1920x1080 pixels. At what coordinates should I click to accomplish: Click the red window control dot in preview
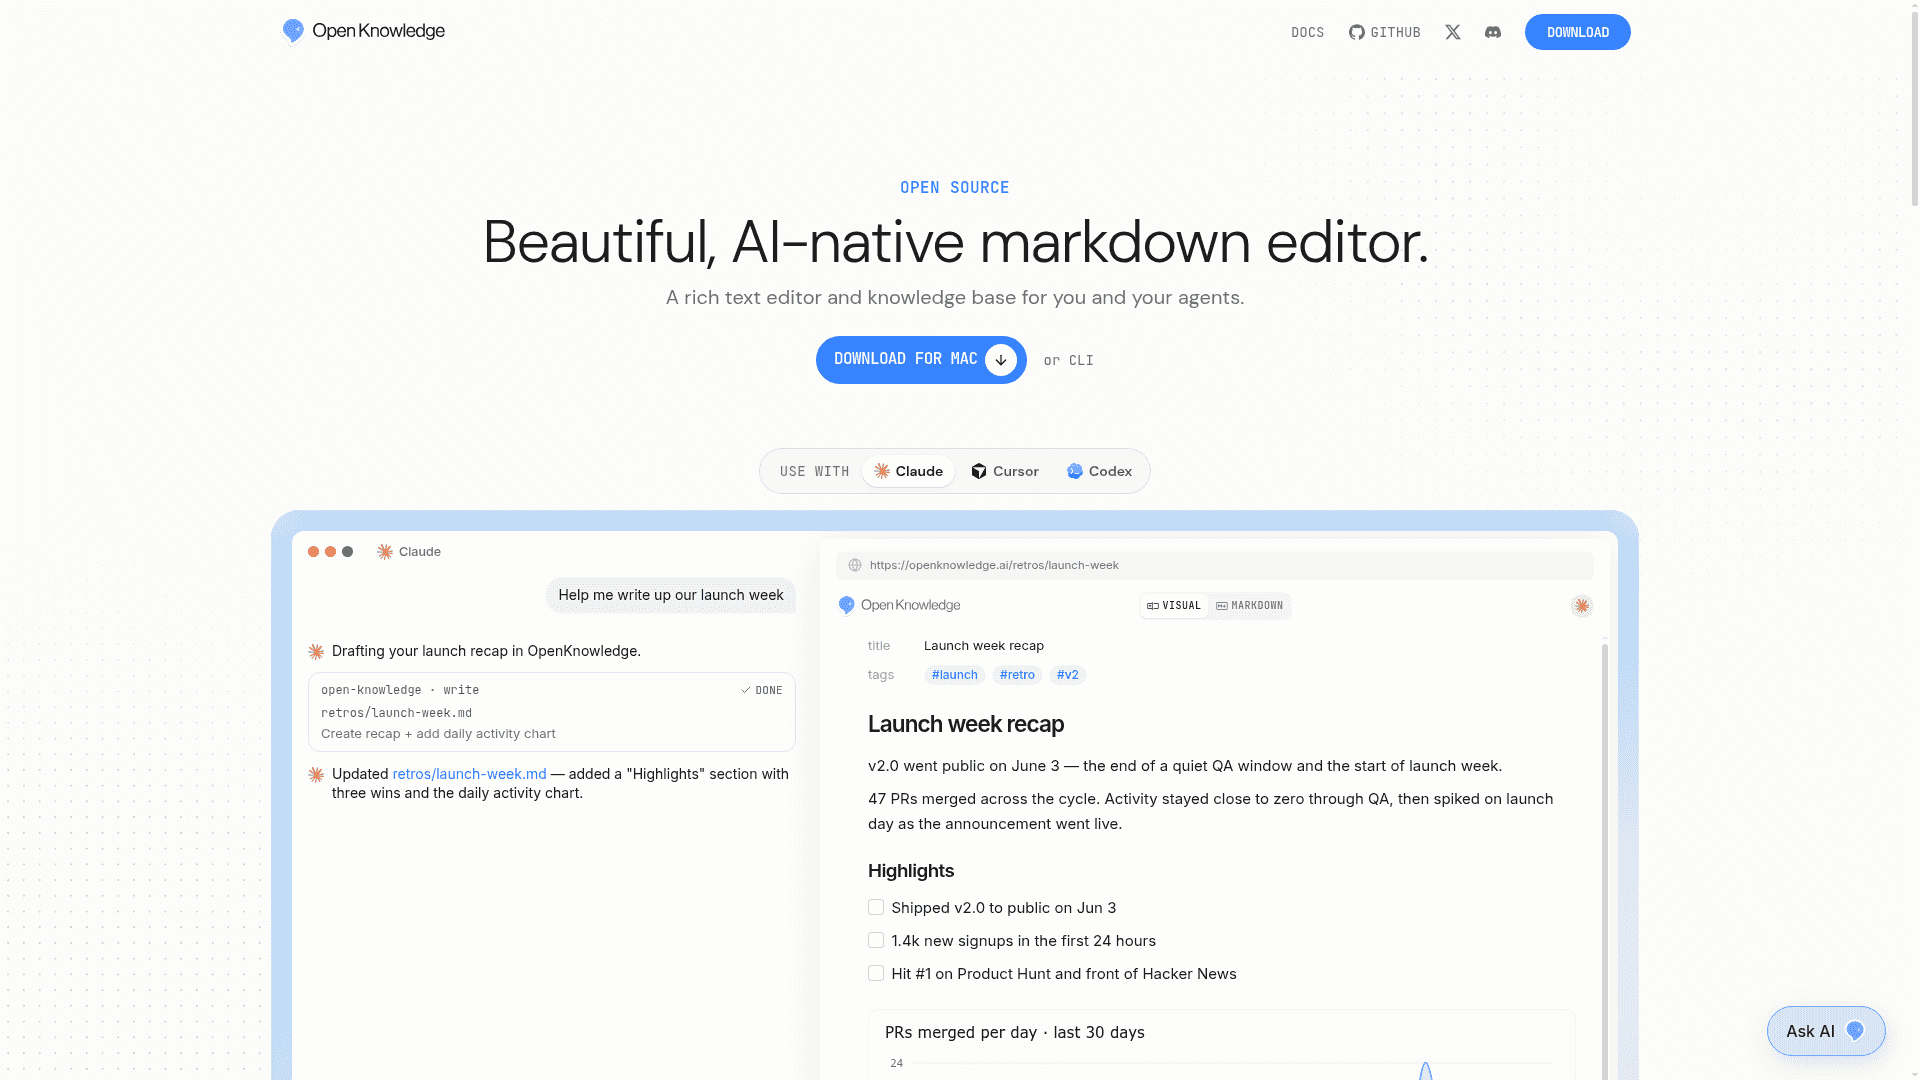[x=314, y=552]
